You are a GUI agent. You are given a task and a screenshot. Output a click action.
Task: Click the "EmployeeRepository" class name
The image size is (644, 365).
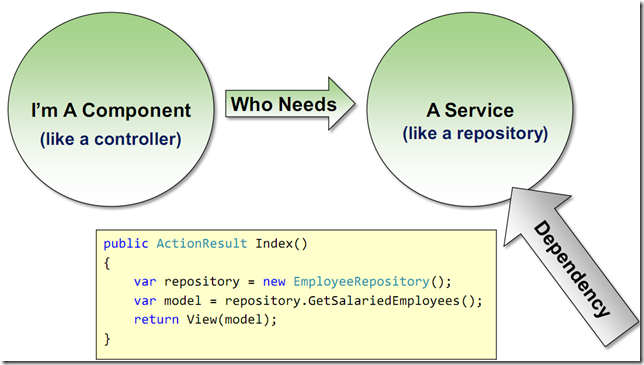point(361,282)
